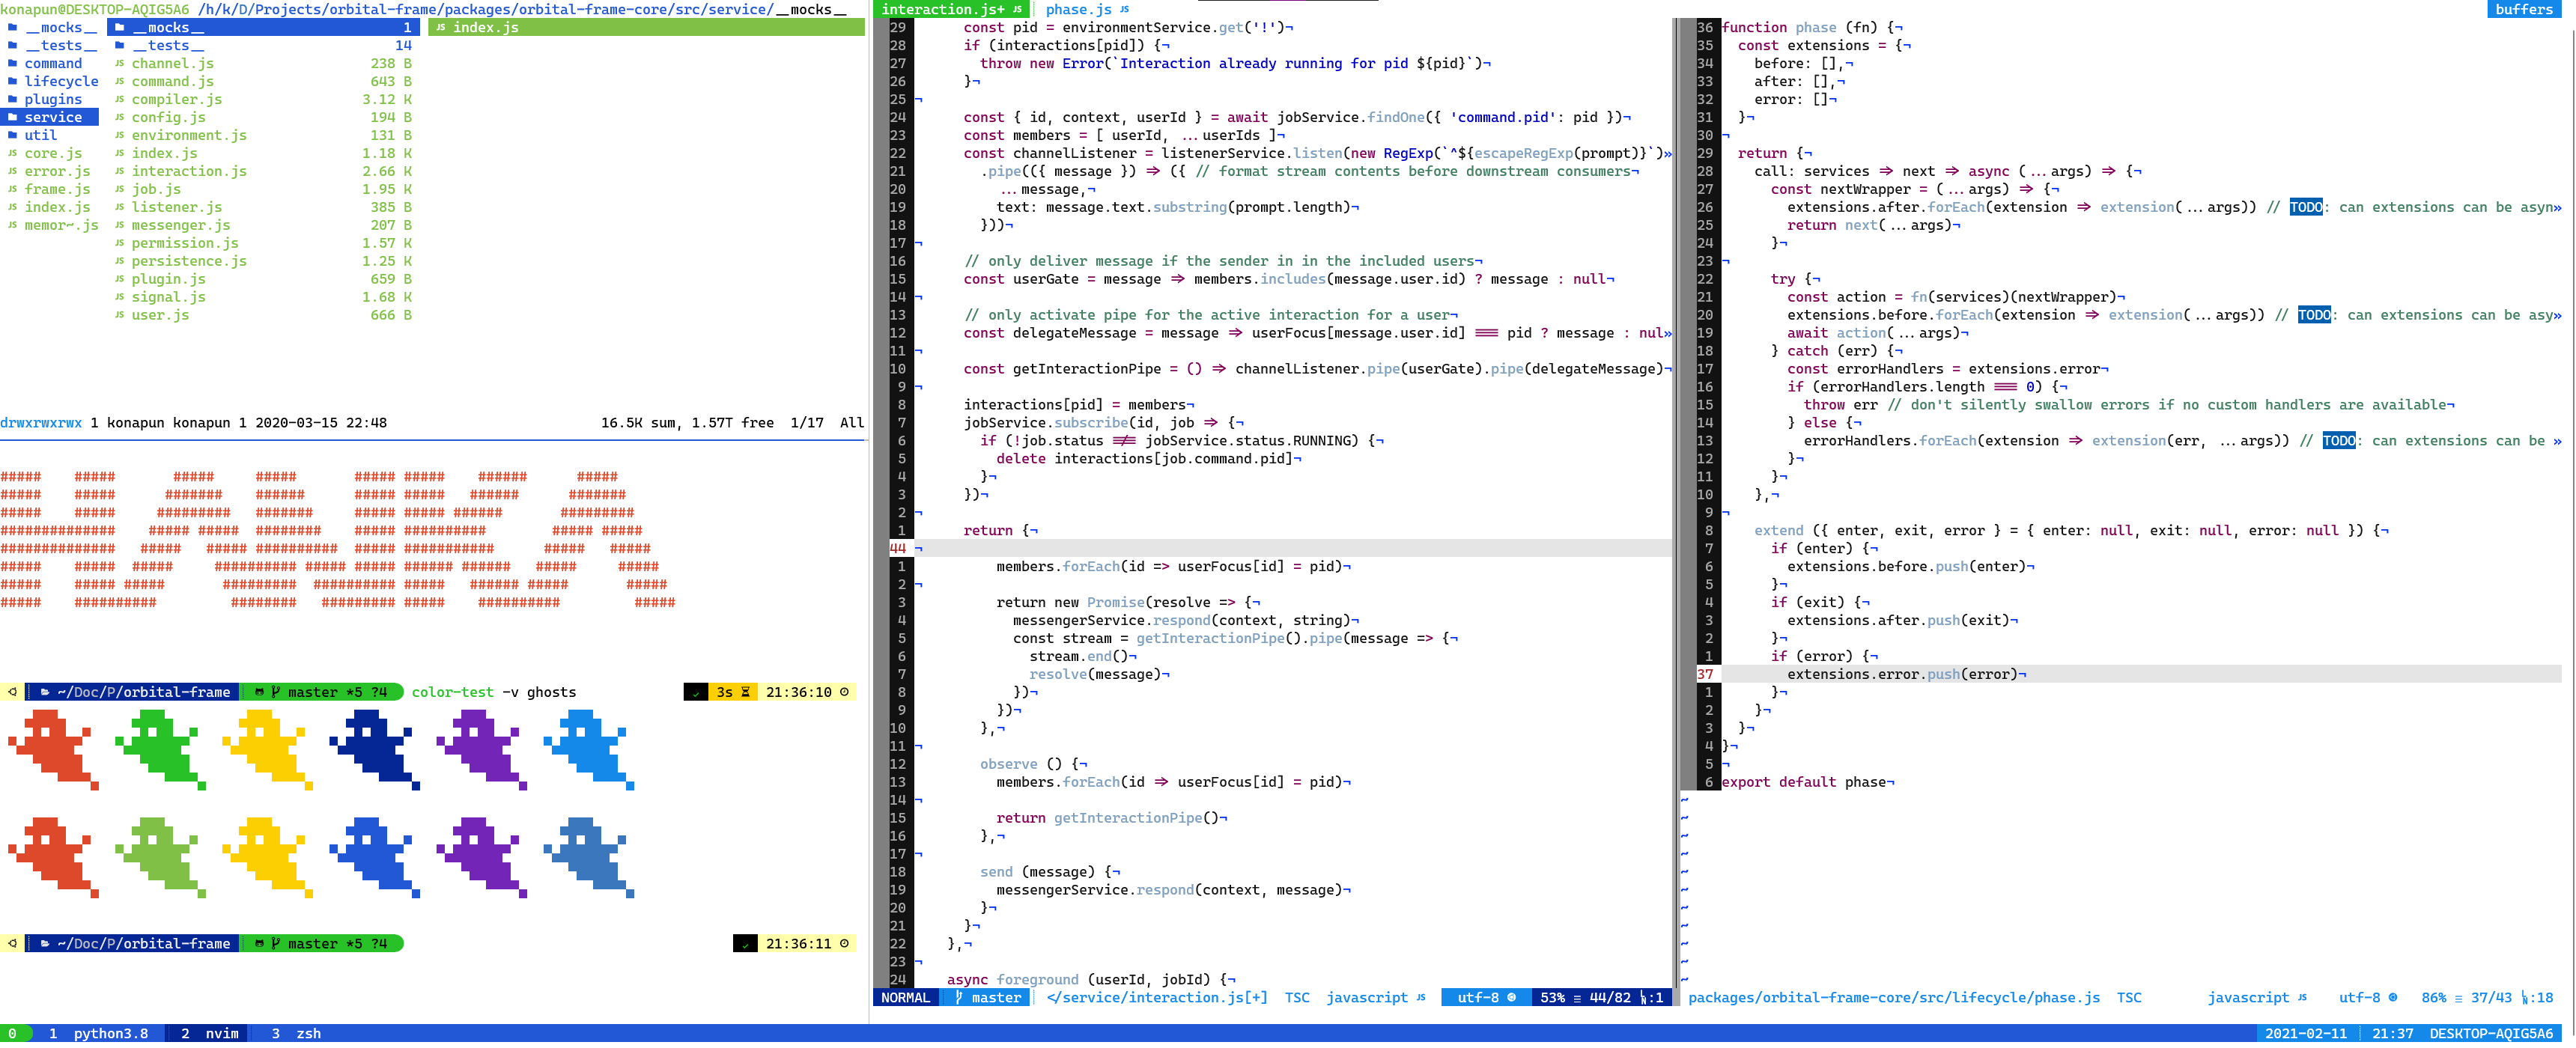The height and width of the screenshot is (1048, 2576).
Task: Expand the util directory
Action: coord(40,135)
